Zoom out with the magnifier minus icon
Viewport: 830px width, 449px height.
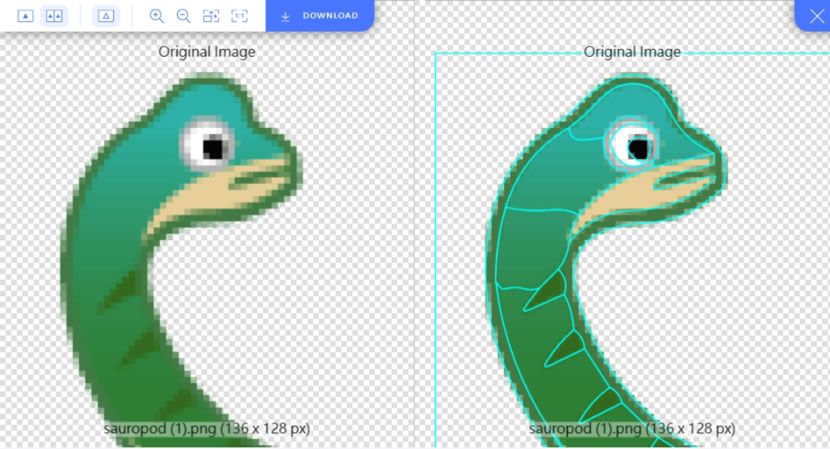click(x=184, y=16)
